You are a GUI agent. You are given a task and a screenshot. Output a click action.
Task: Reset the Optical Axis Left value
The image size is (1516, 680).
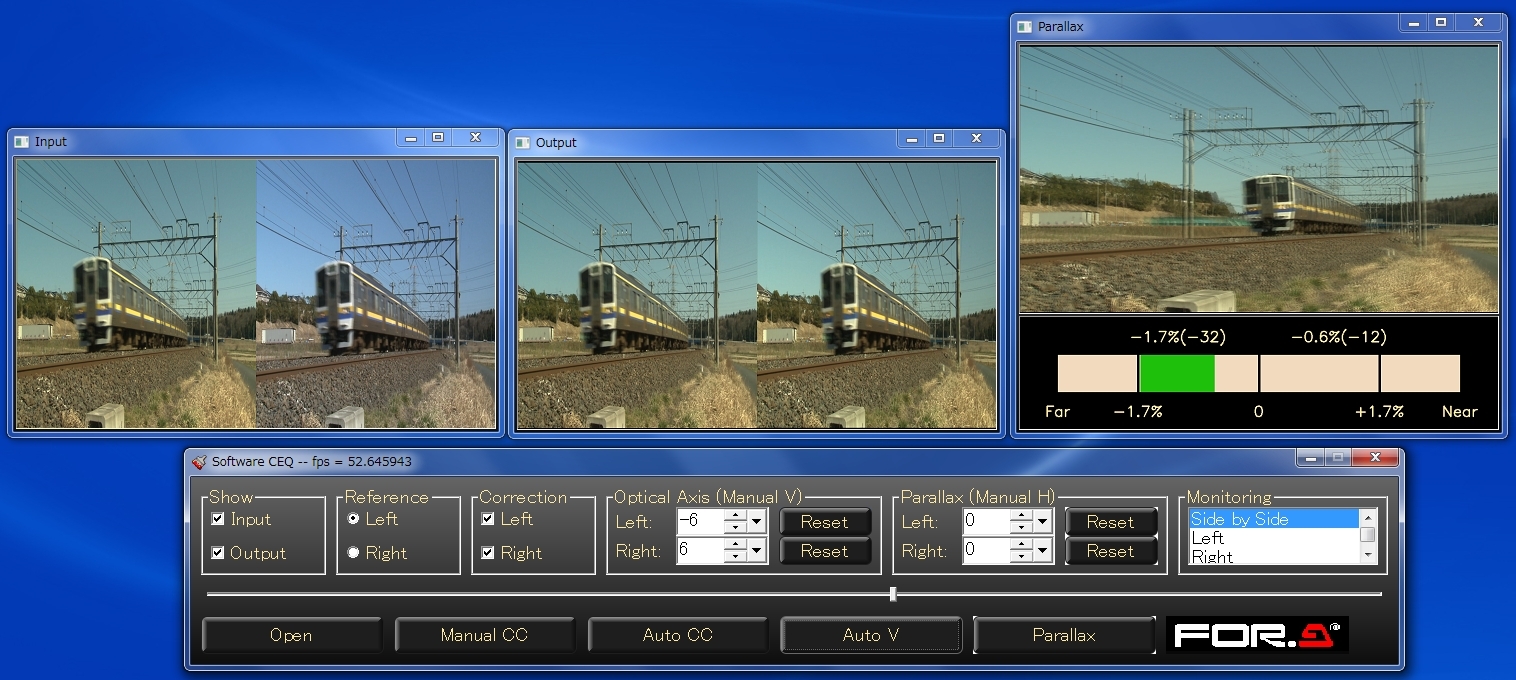point(824,522)
